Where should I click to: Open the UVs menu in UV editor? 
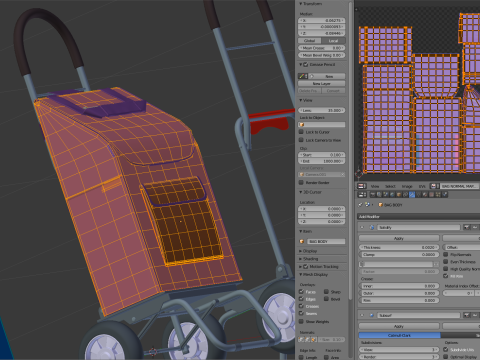pos(422,186)
